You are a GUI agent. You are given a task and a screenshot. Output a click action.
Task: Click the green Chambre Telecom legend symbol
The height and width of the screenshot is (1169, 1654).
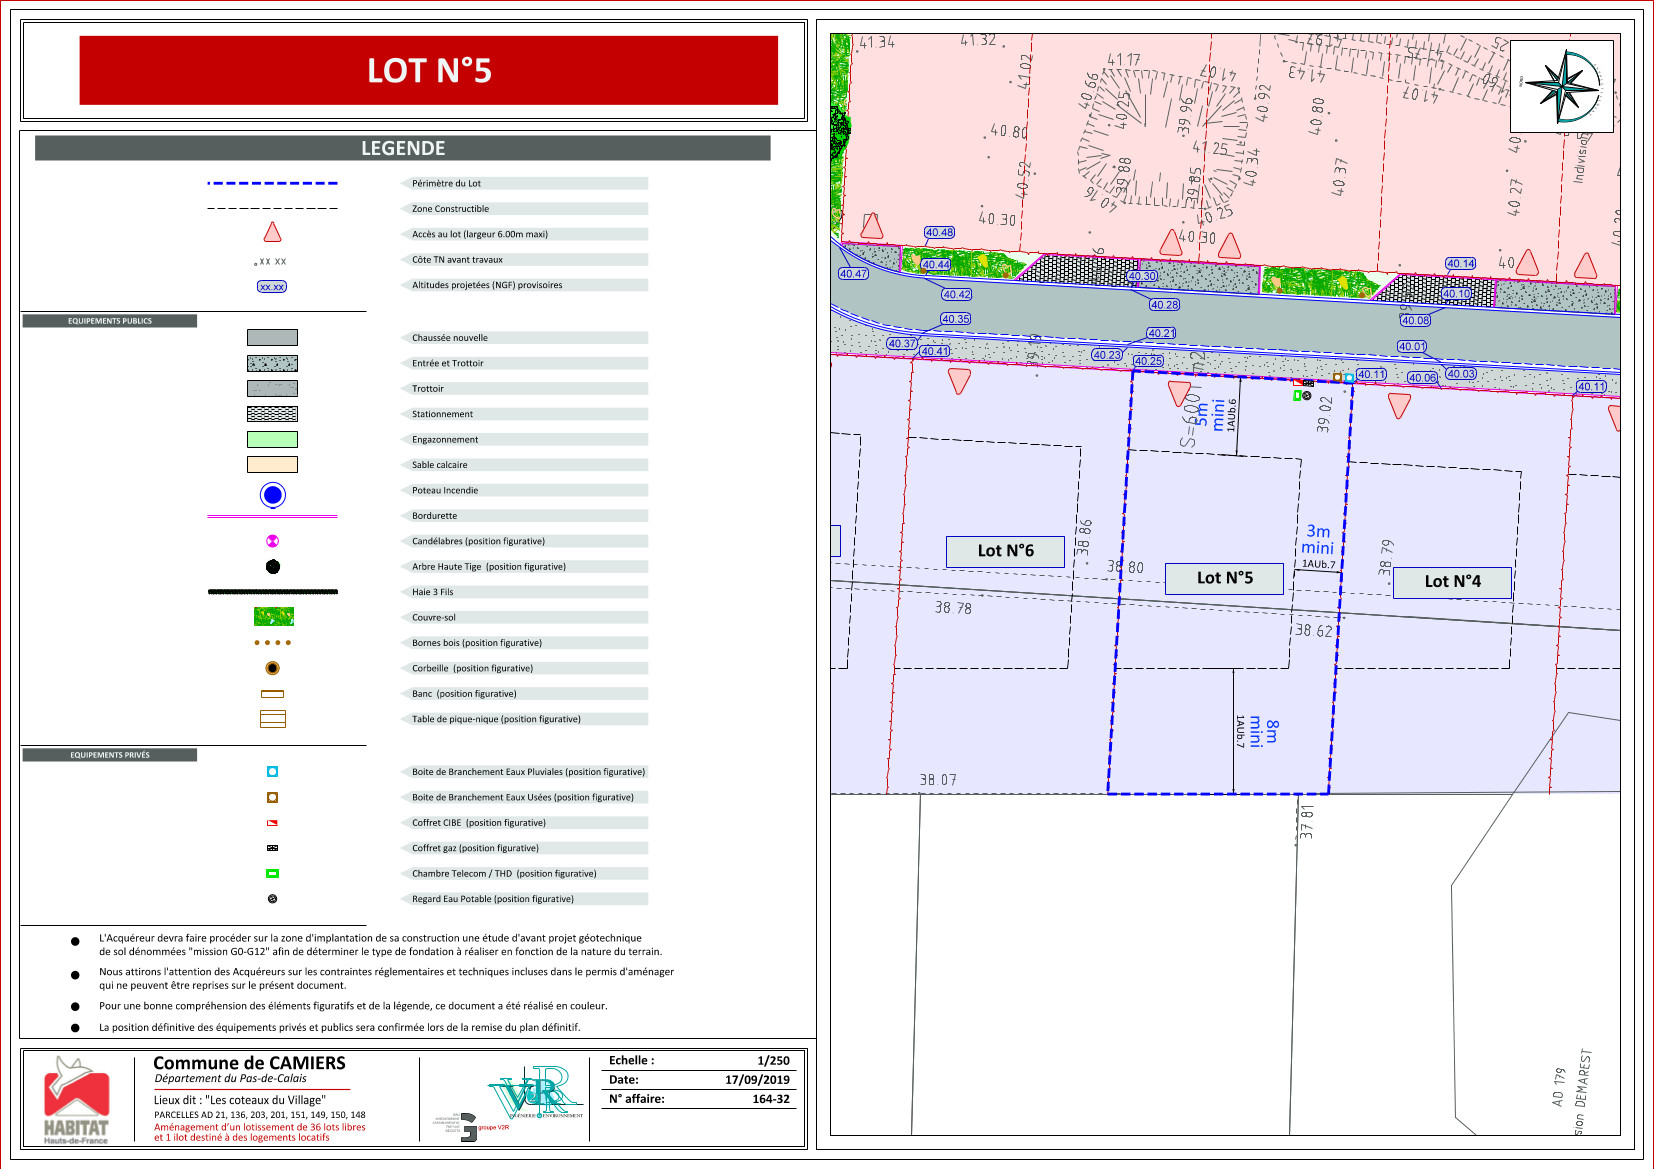coord(272,873)
